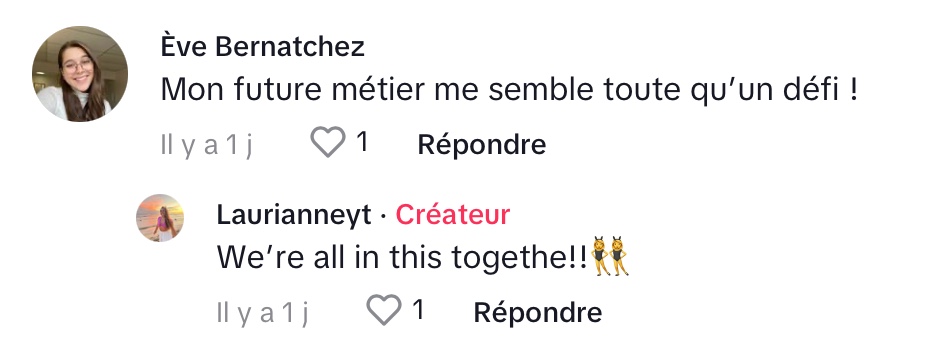The height and width of the screenshot is (360, 948).
Task: Click Répondre under Ève Bernatchez's comment
Action: pyautogui.click(x=482, y=145)
